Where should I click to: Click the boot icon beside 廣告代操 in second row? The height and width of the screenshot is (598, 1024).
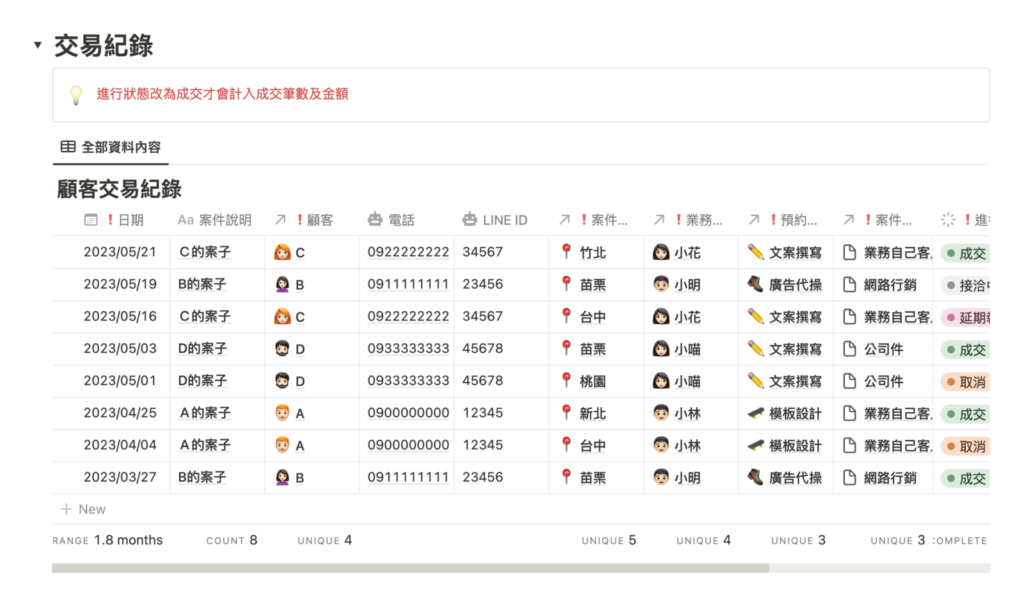(x=755, y=285)
